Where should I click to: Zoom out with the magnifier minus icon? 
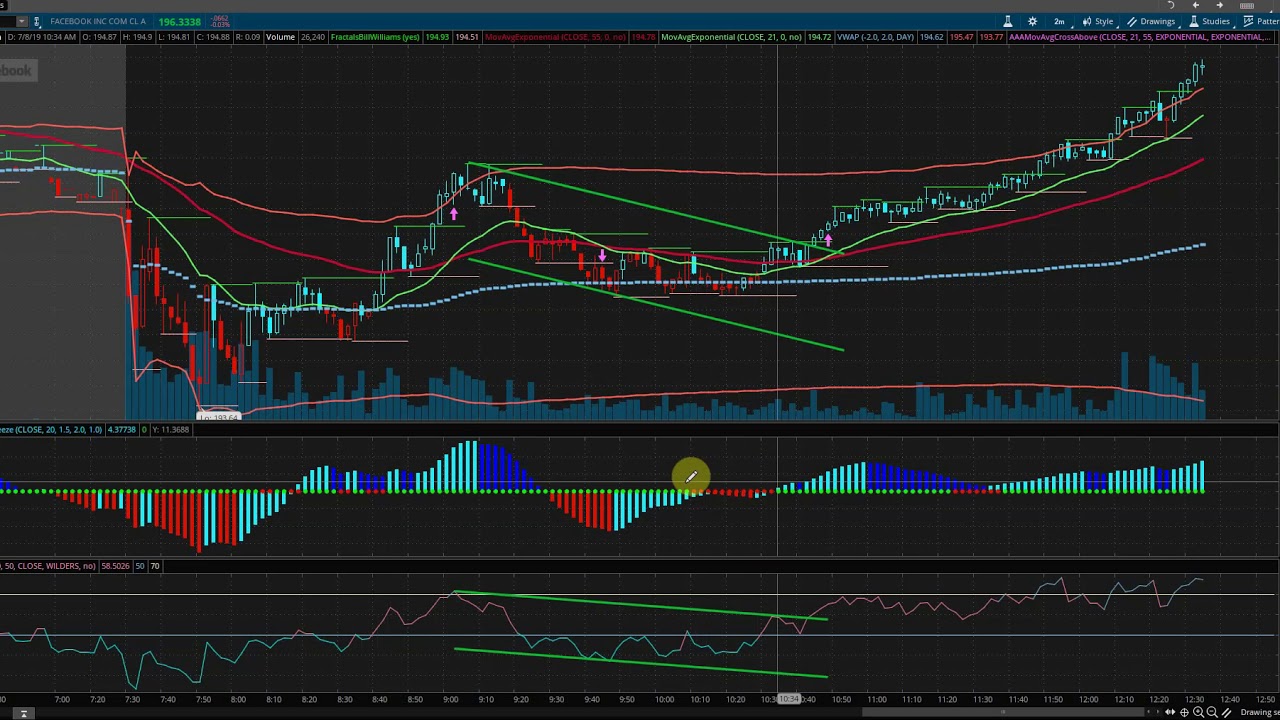[x=1212, y=712]
